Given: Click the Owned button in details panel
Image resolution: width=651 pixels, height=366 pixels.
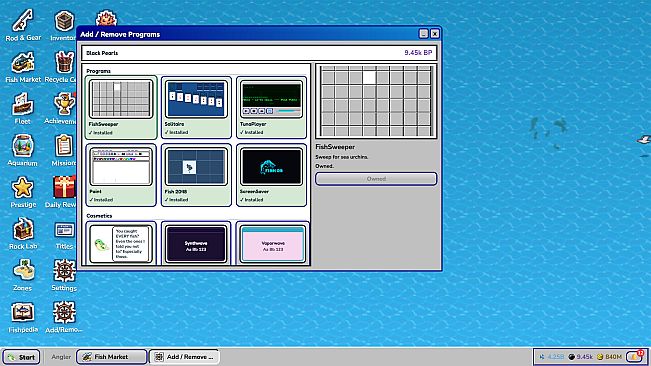Looking at the screenshot, I should pos(376,179).
